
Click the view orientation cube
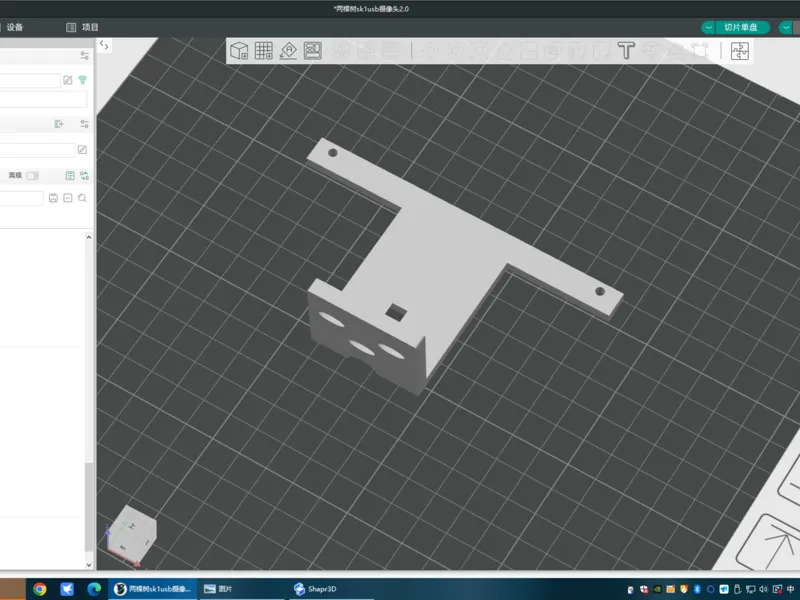(x=132, y=534)
